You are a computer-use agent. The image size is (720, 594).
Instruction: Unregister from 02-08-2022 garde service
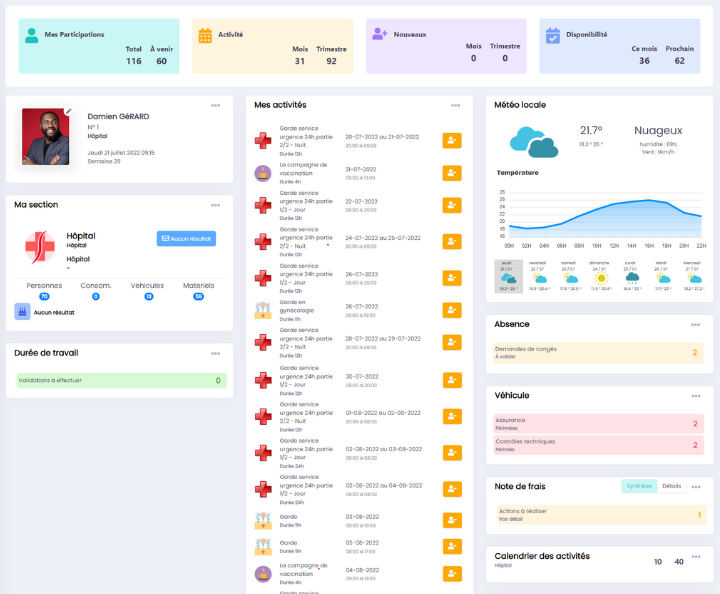[x=452, y=453]
